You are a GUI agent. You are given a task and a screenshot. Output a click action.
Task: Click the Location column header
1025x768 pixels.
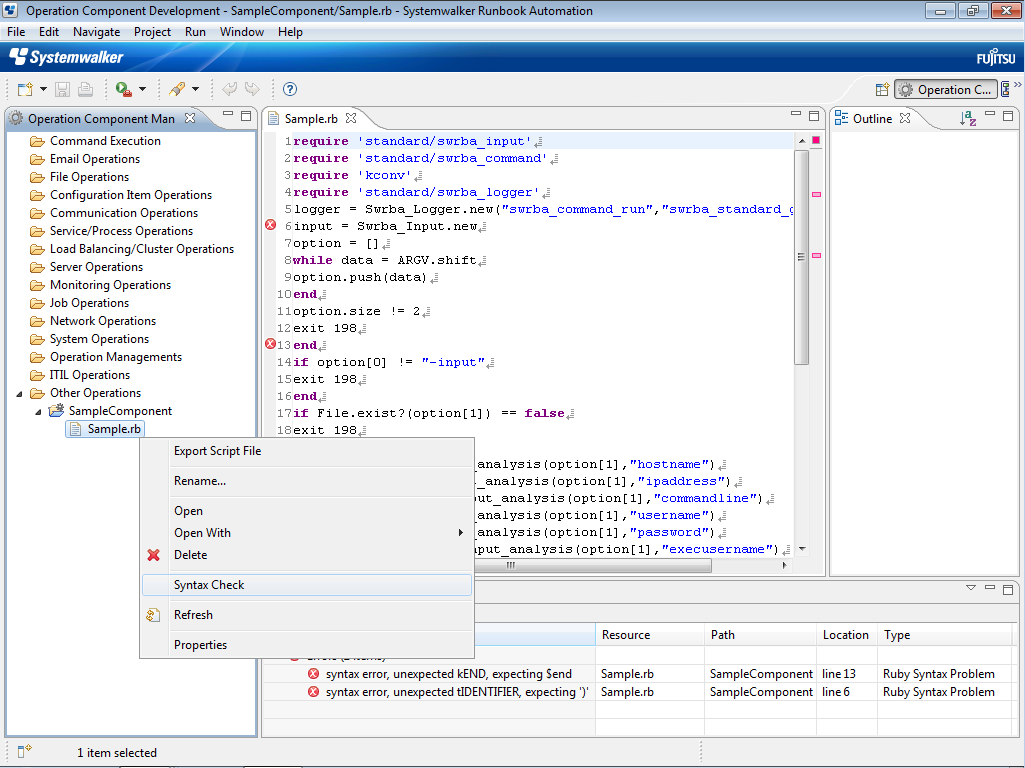(847, 635)
